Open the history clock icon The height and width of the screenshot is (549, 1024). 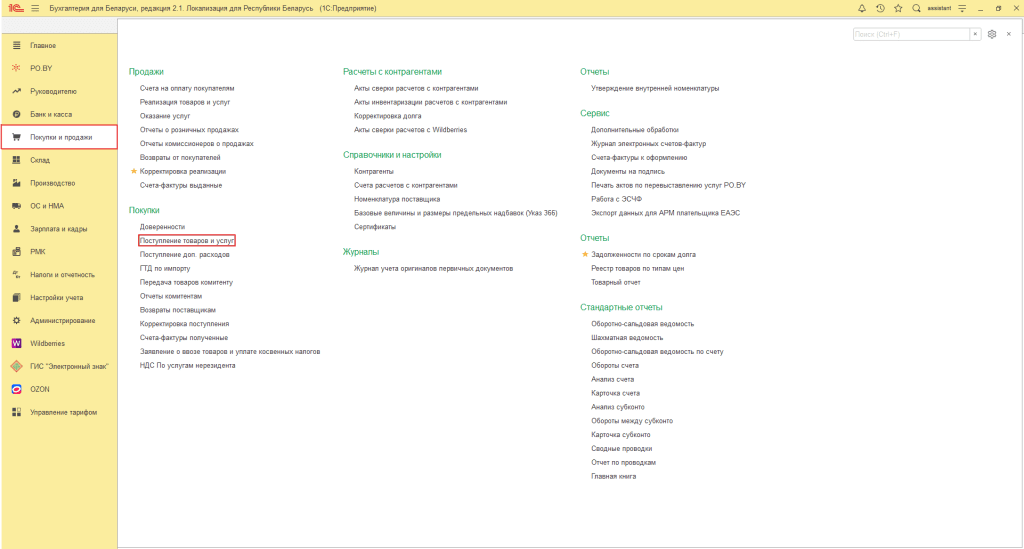coord(880,8)
